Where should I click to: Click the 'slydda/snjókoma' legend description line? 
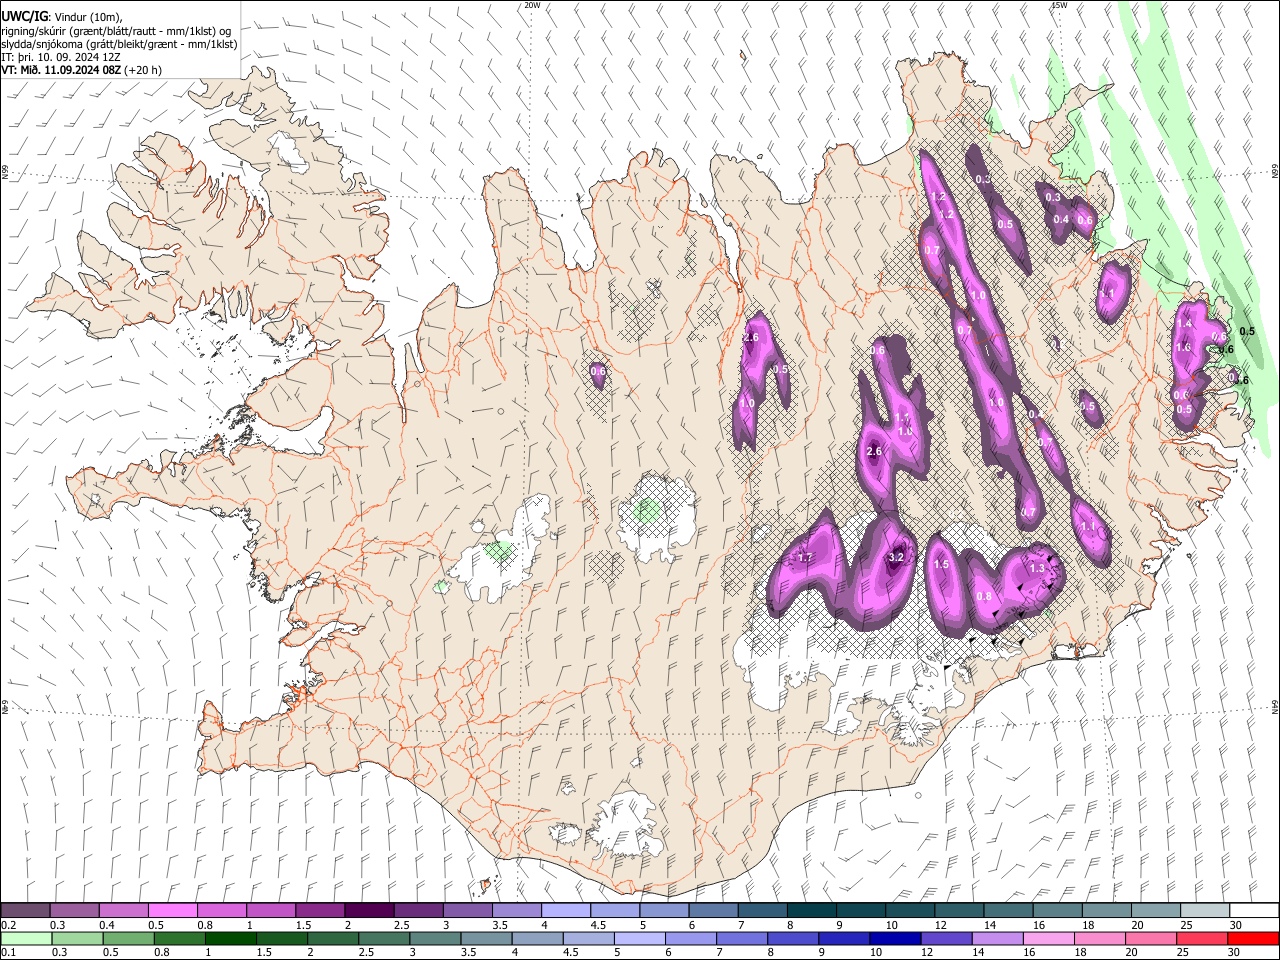click(119, 44)
